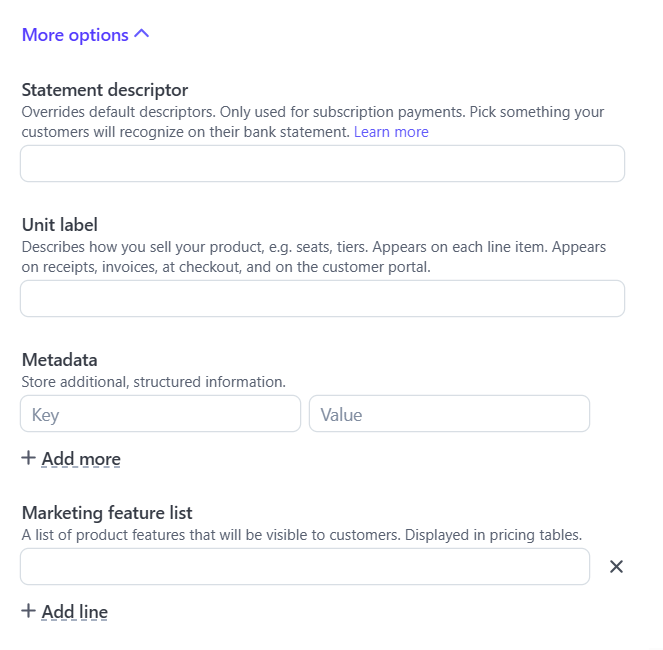Collapse the More options section
Viewport: 663px width, 650px height.
(75, 35)
